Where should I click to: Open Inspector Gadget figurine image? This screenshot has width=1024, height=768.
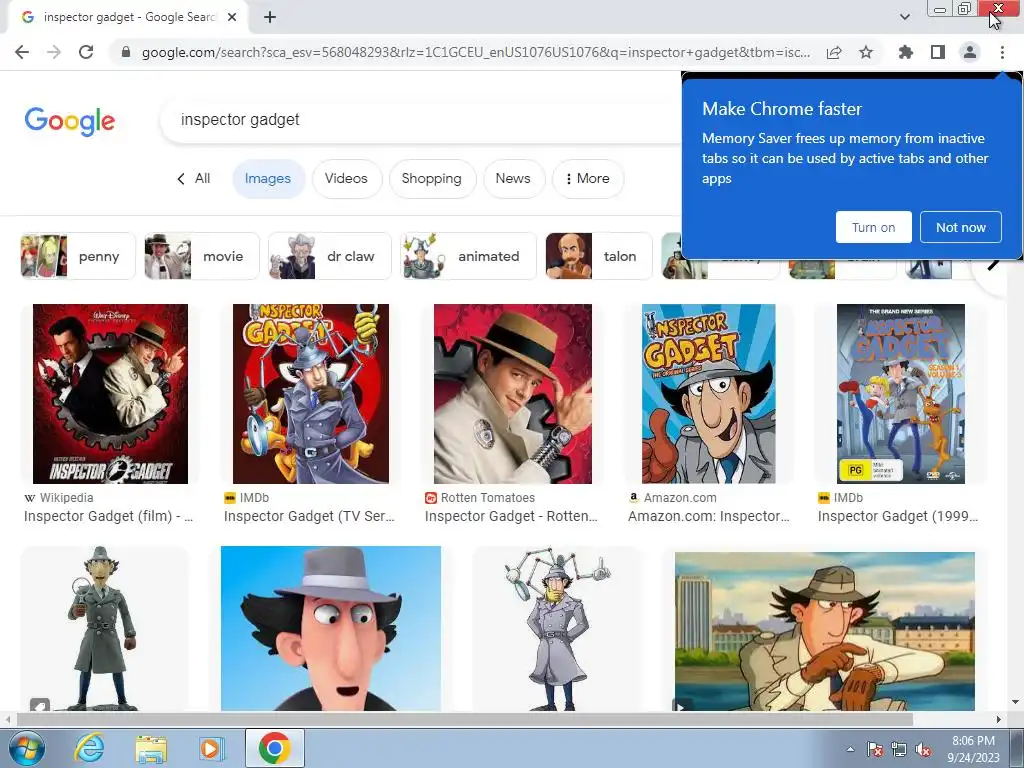click(x=104, y=628)
